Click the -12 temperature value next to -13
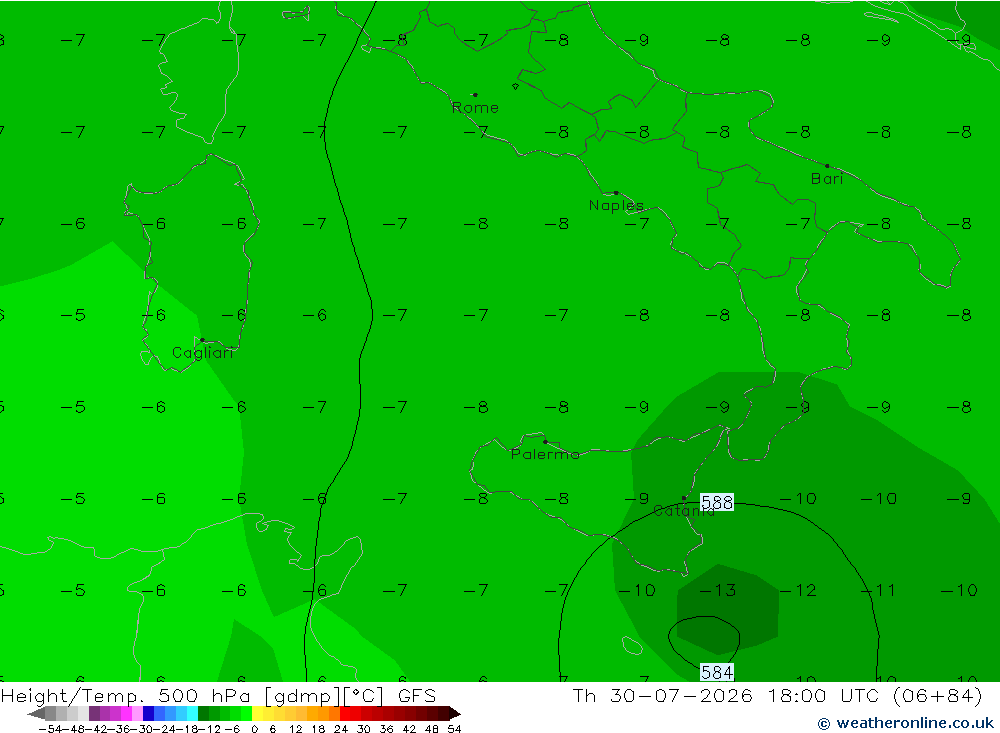Screen dimensions: 1000x733 pos(798,590)
